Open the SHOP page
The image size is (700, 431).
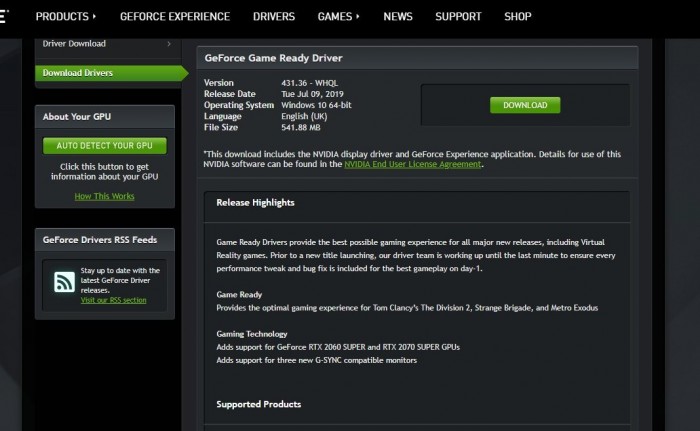pos(517,17)
